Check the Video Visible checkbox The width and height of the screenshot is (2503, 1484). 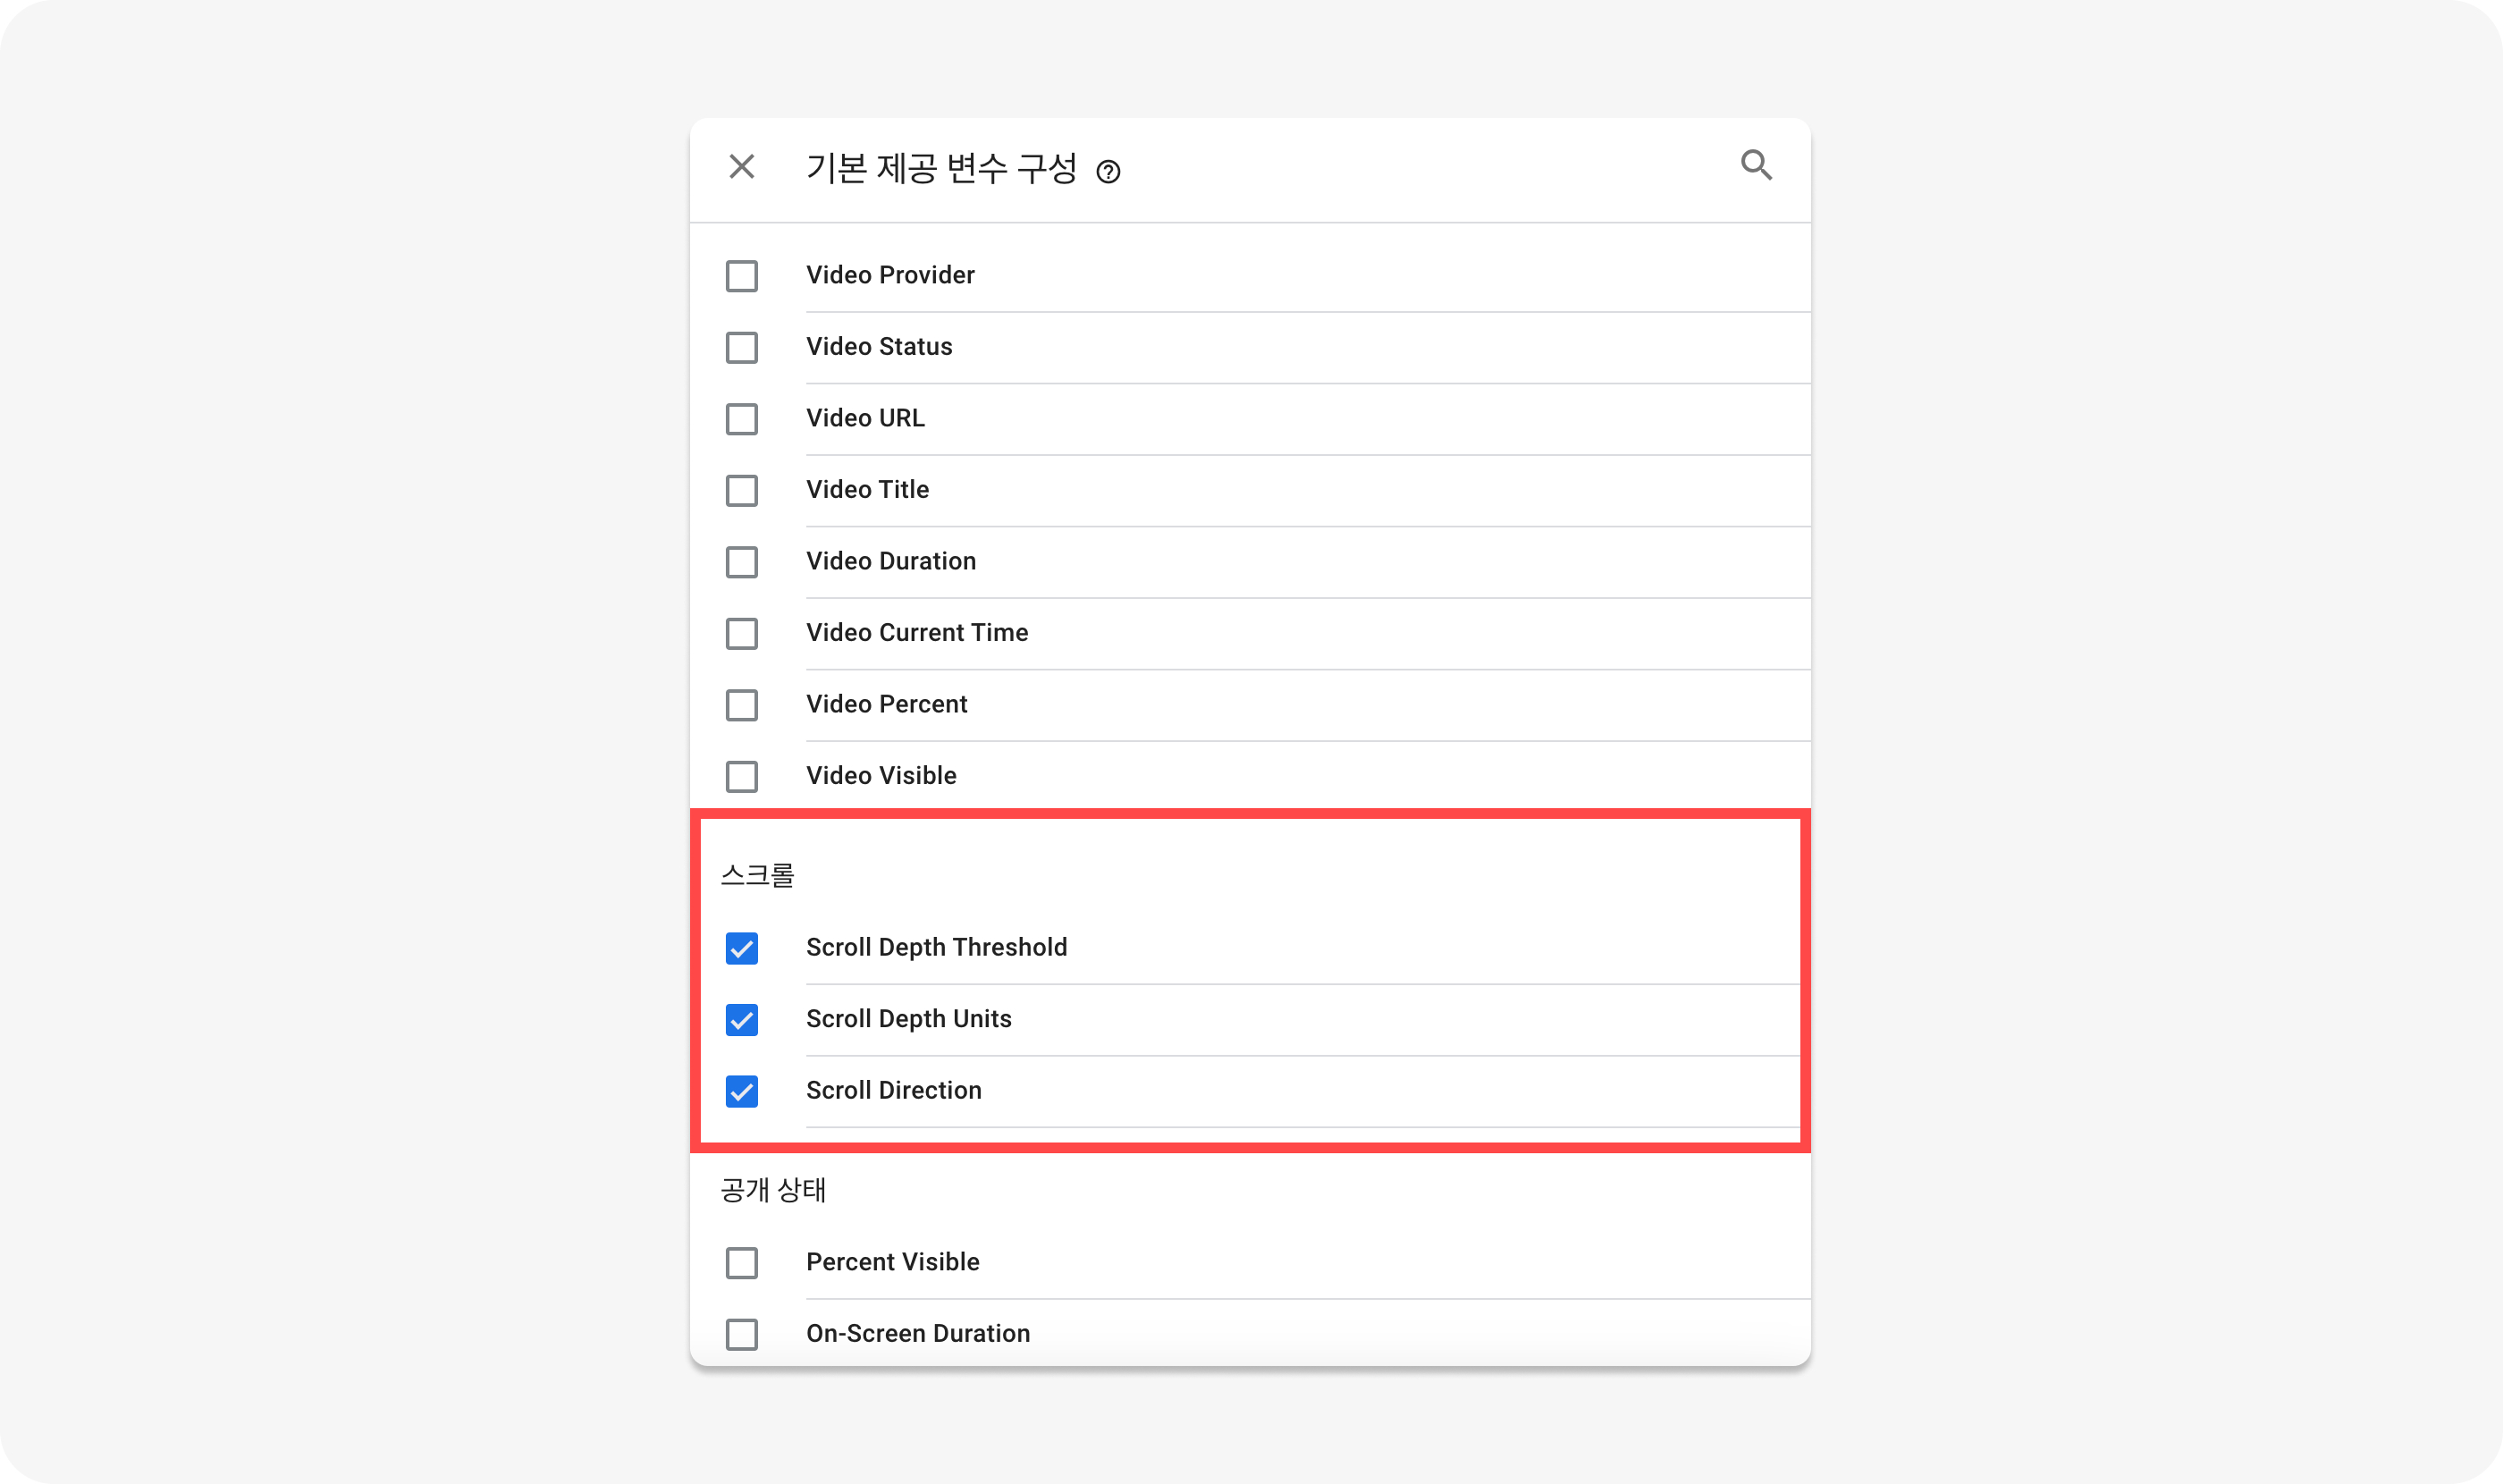[x=741, y=776]
